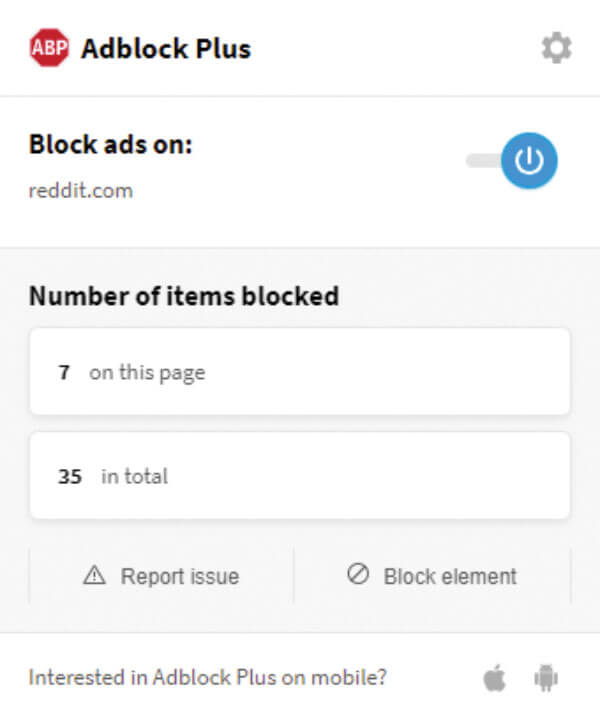The image size is (600, 720).
Task: Click the "in total" counter card
Action: pos(300,476)
